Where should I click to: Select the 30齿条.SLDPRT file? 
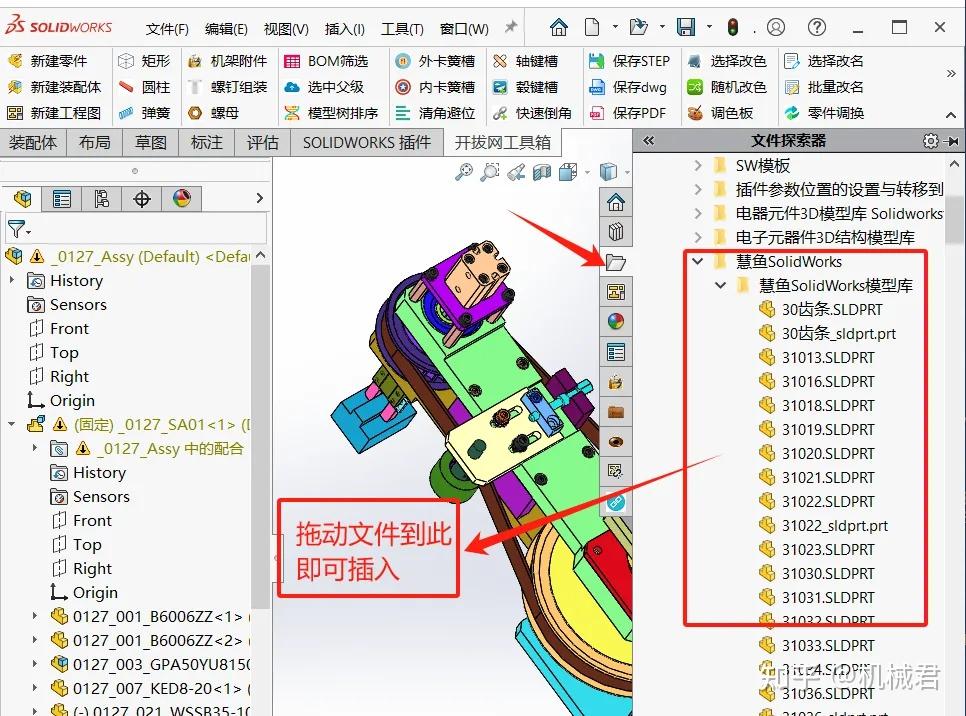[821, 309]
